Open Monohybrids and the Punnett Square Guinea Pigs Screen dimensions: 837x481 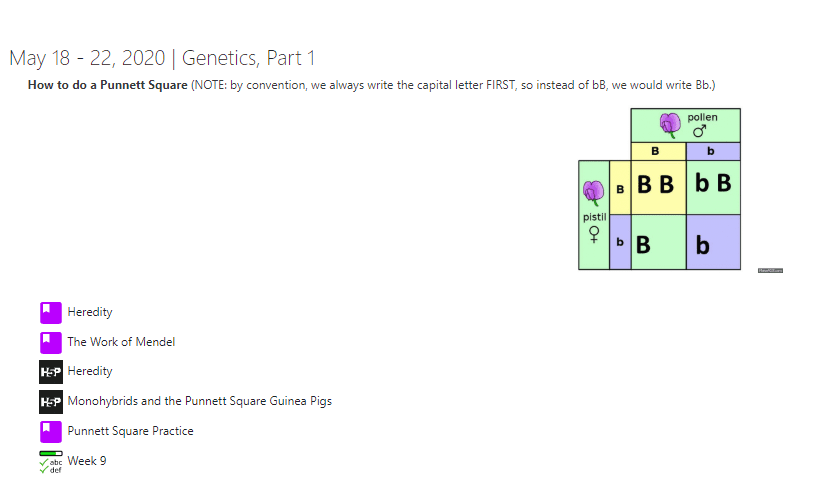click(200, 401)
